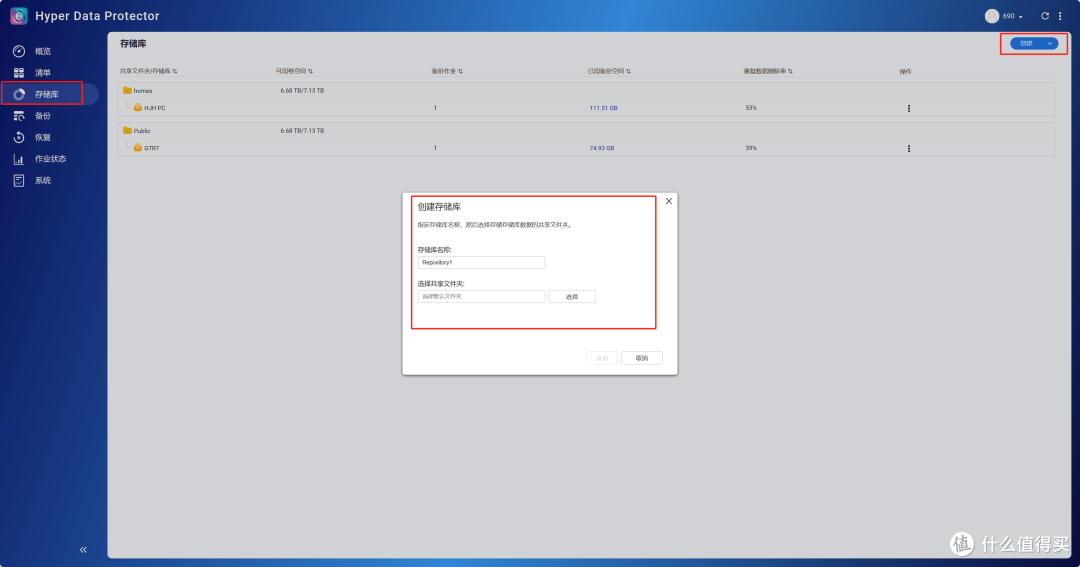Click the Hyper Data Protector logo icon
This screenshot has height=567, width=1080.
[x=19, y=16]
